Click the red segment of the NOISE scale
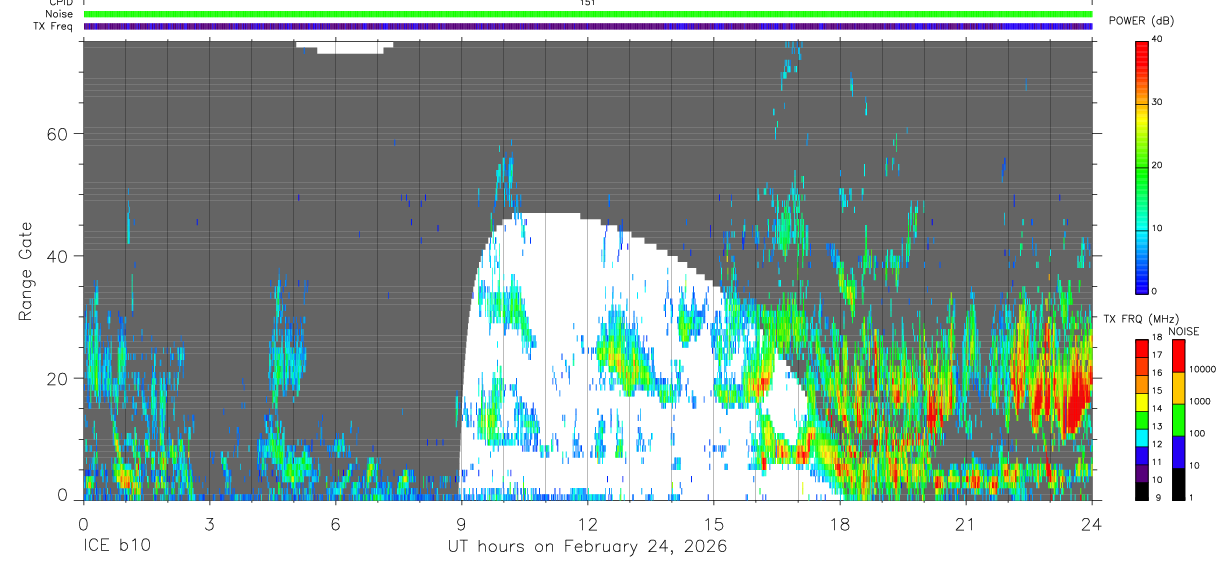Screen dimensions: 1228x567 [x=1179, y=356]
